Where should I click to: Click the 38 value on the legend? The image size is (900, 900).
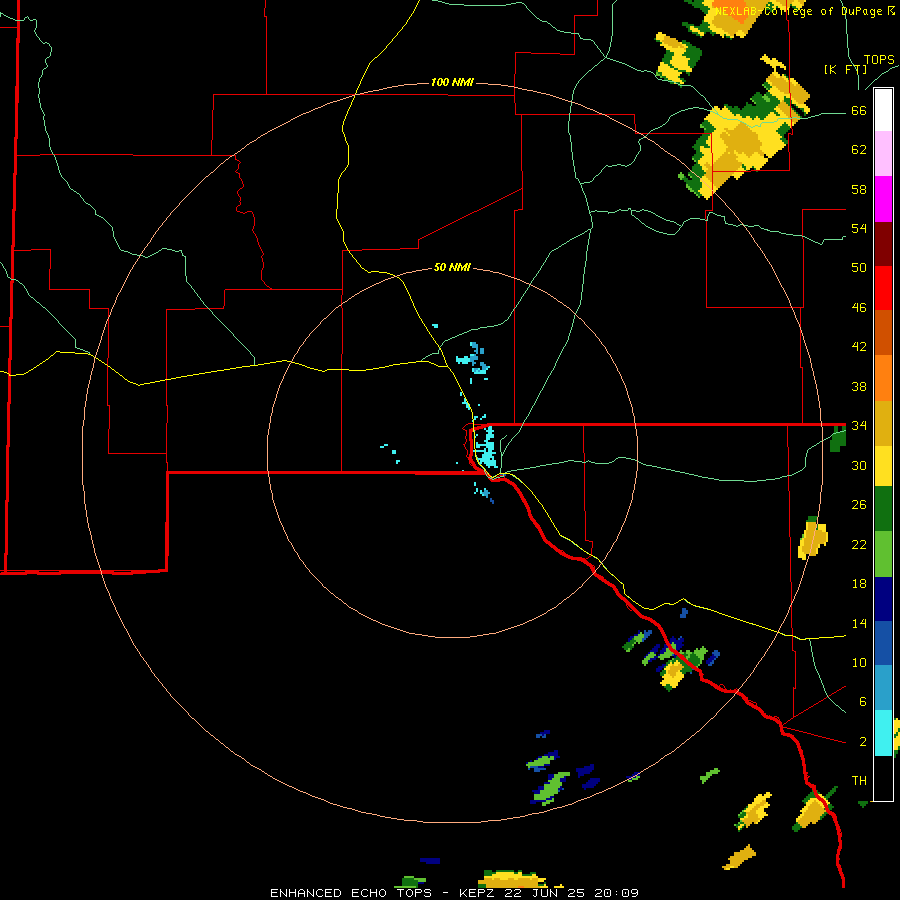(859, 386)
